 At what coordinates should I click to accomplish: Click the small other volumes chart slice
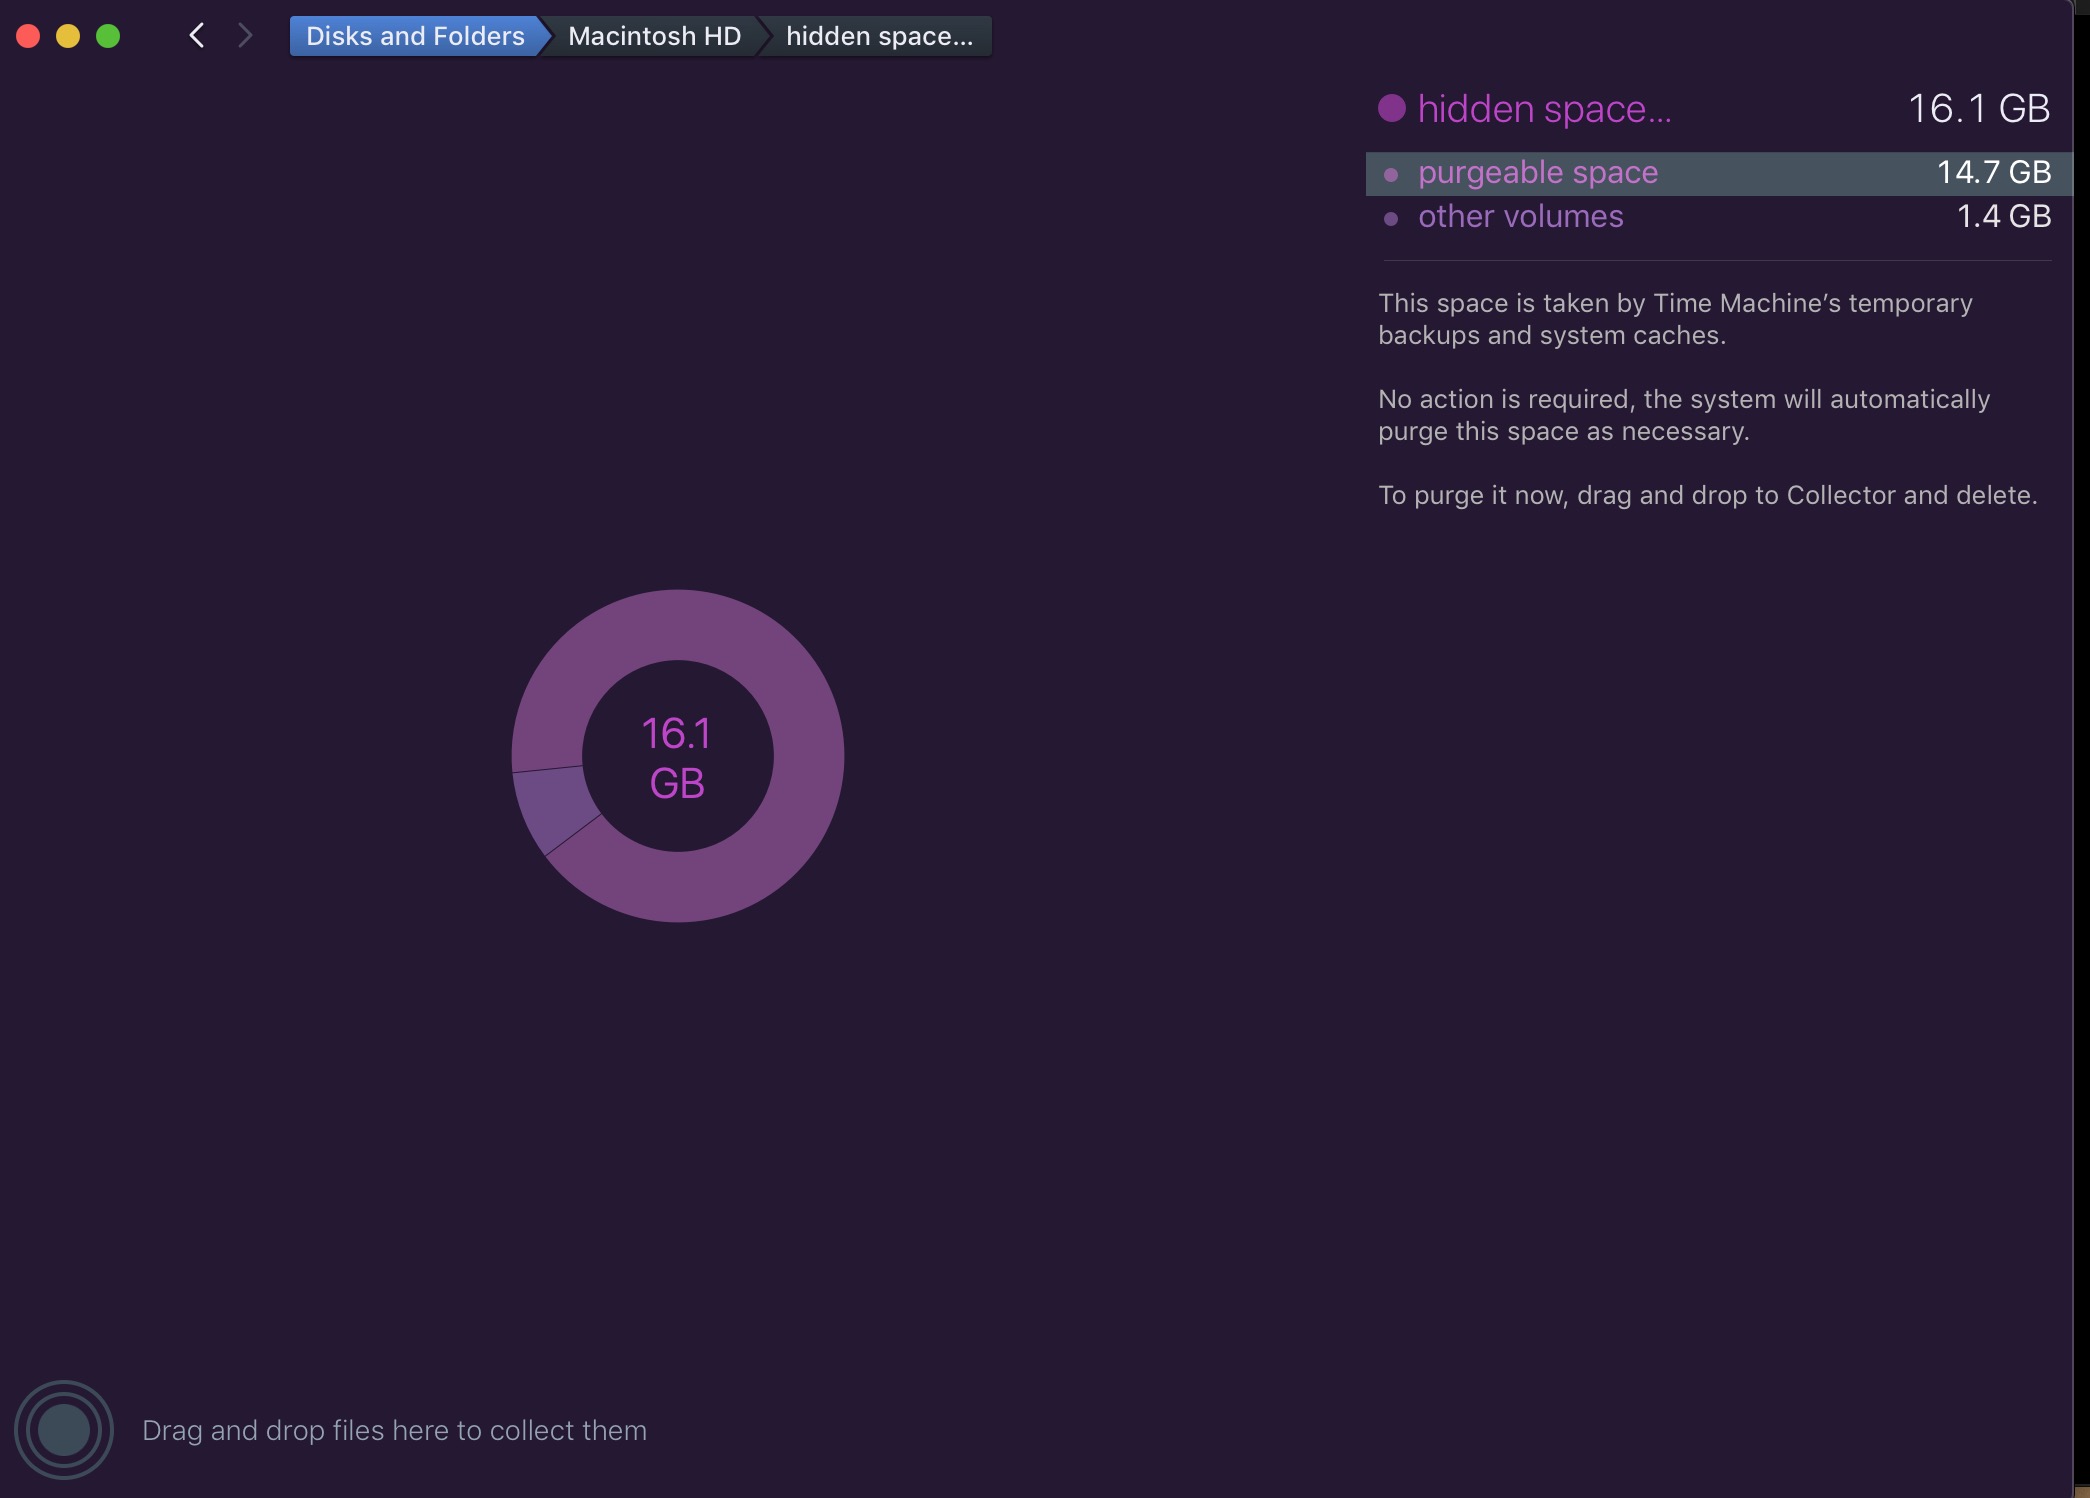(555, 805)
